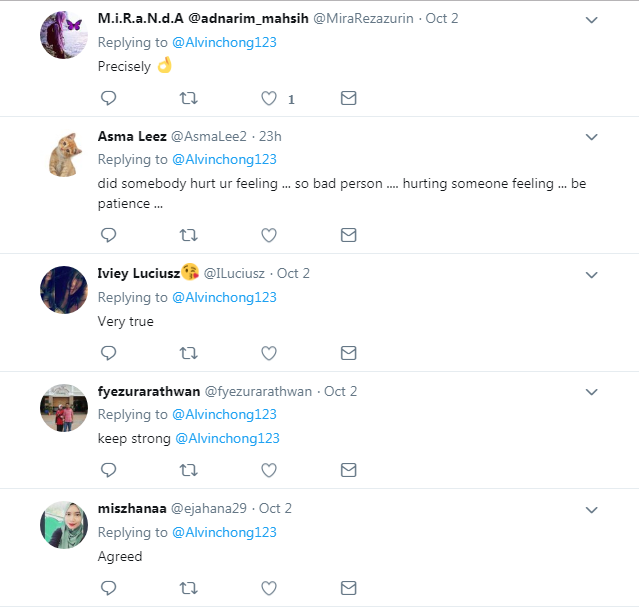Reply to Iviey Luciusz's tweet

[x=109, y=352]
